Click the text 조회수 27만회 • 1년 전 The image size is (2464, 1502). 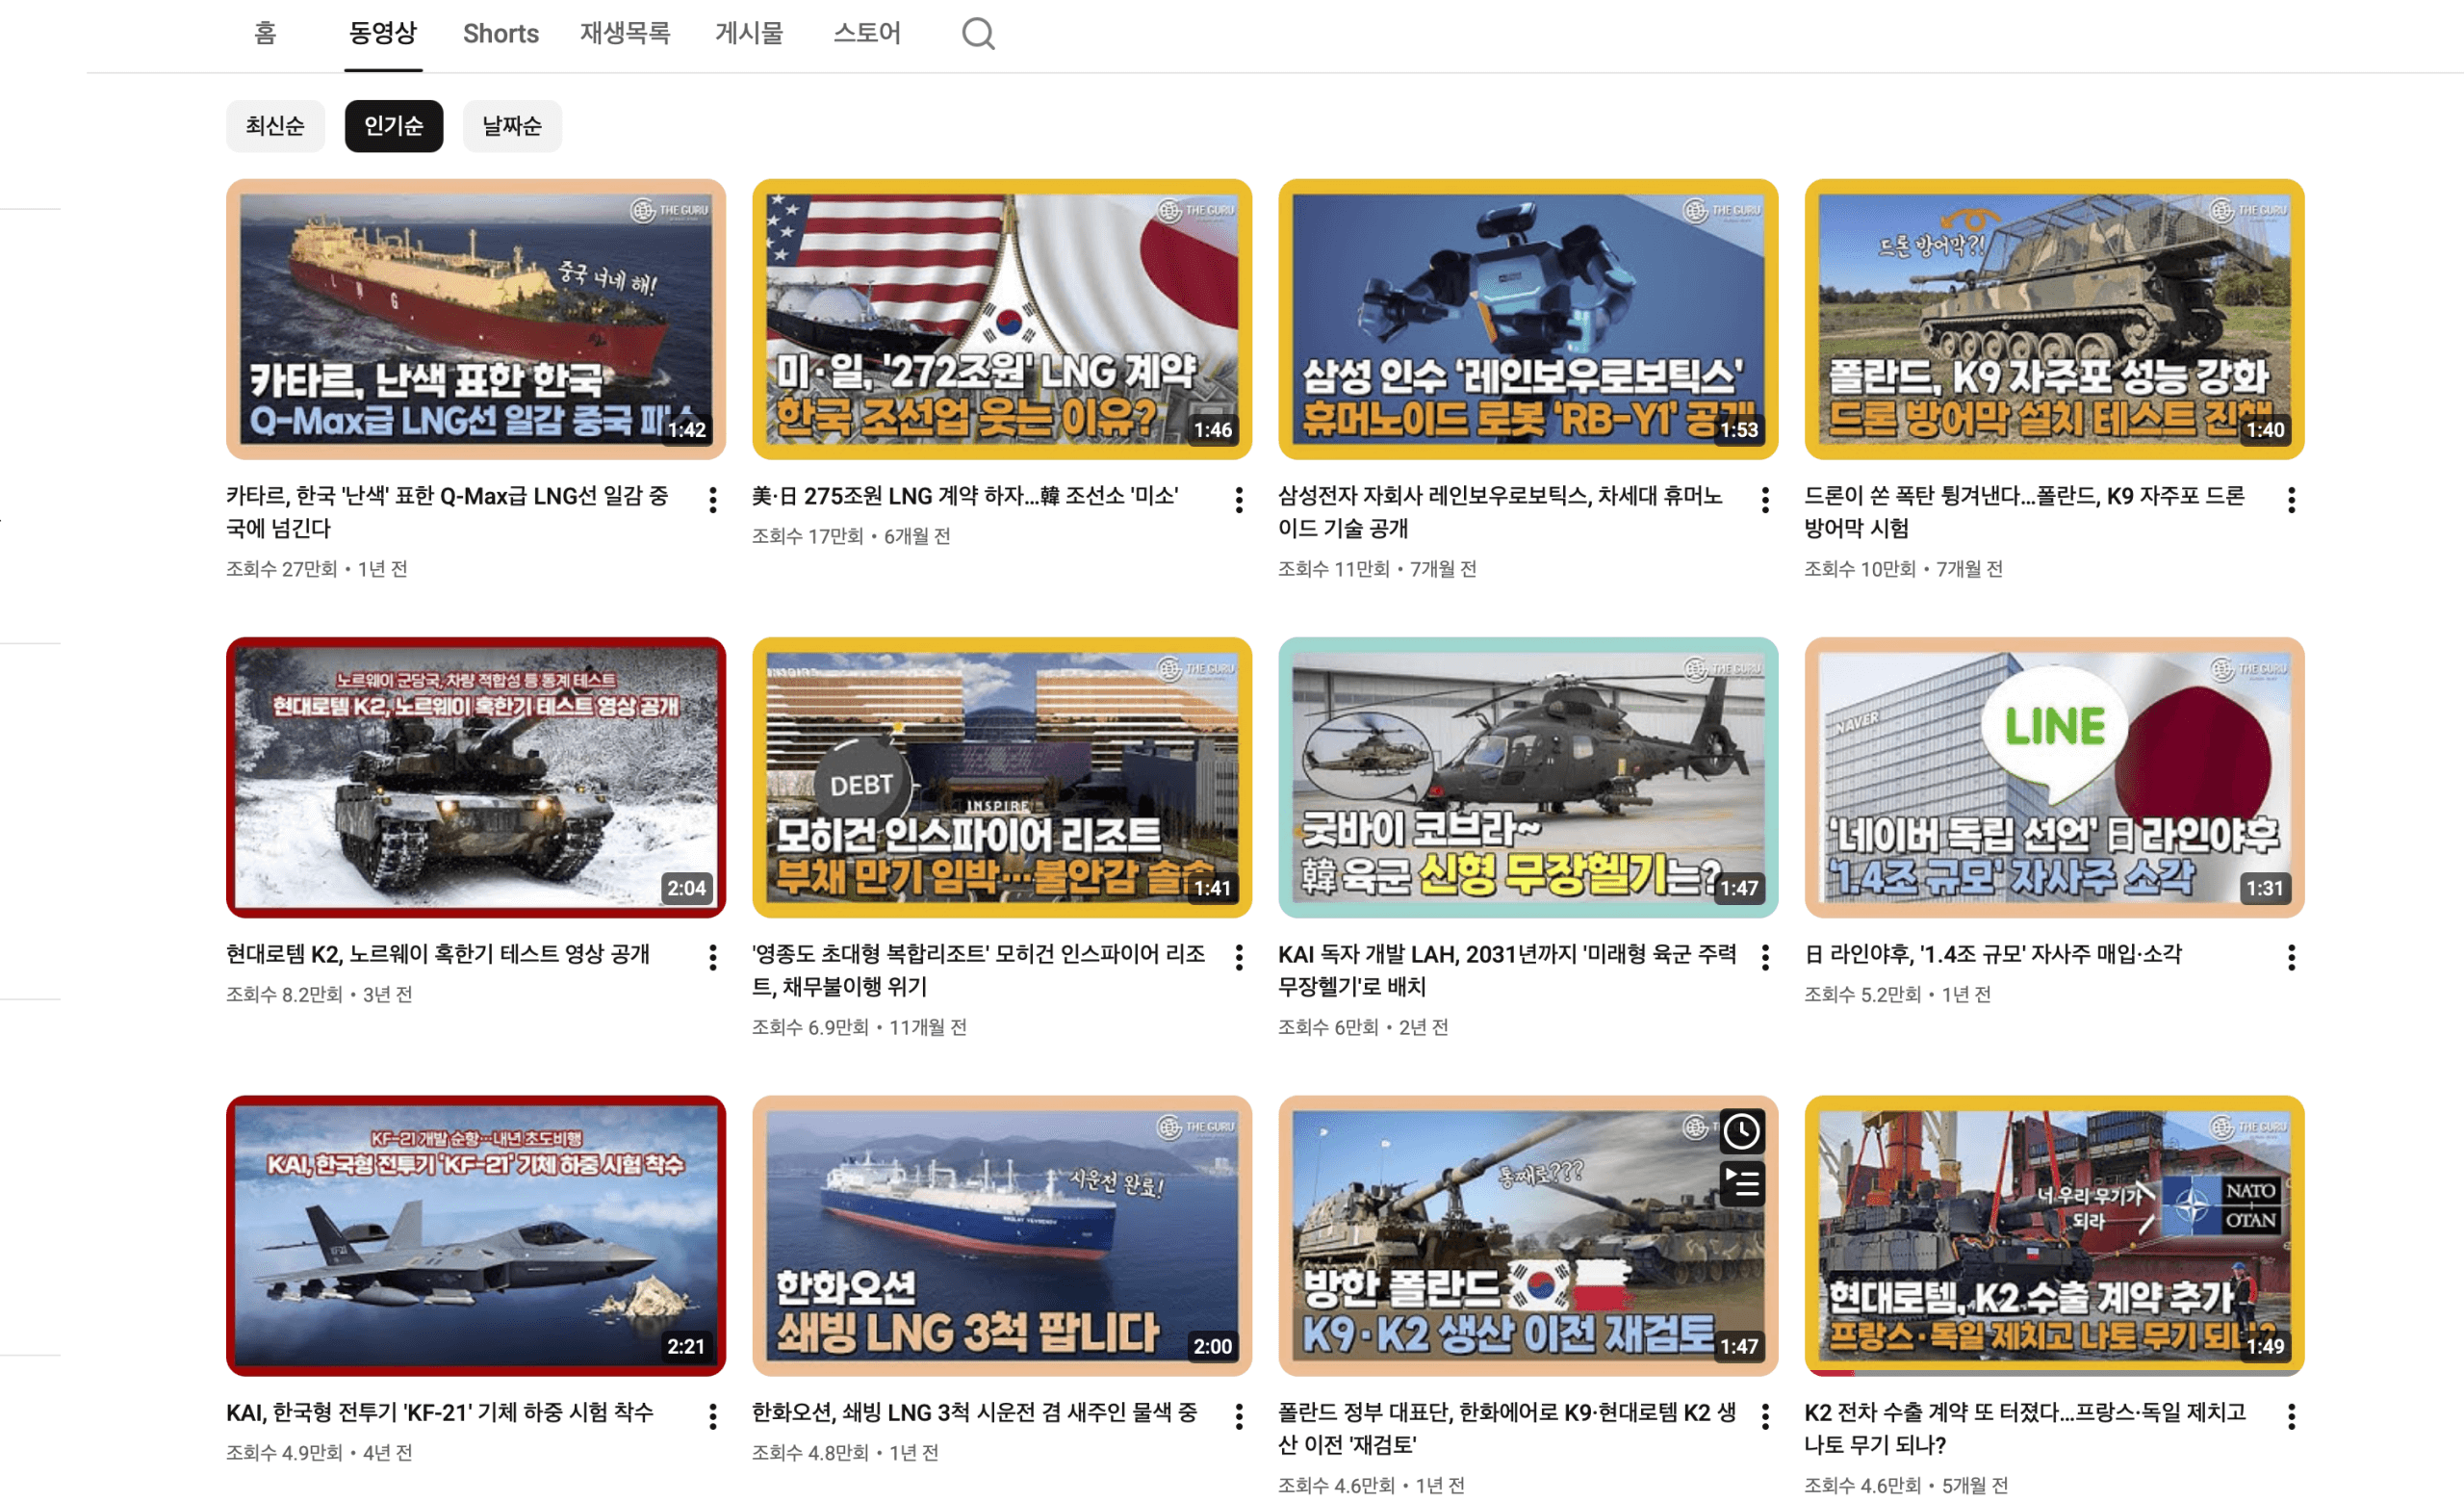coord(317,569)
